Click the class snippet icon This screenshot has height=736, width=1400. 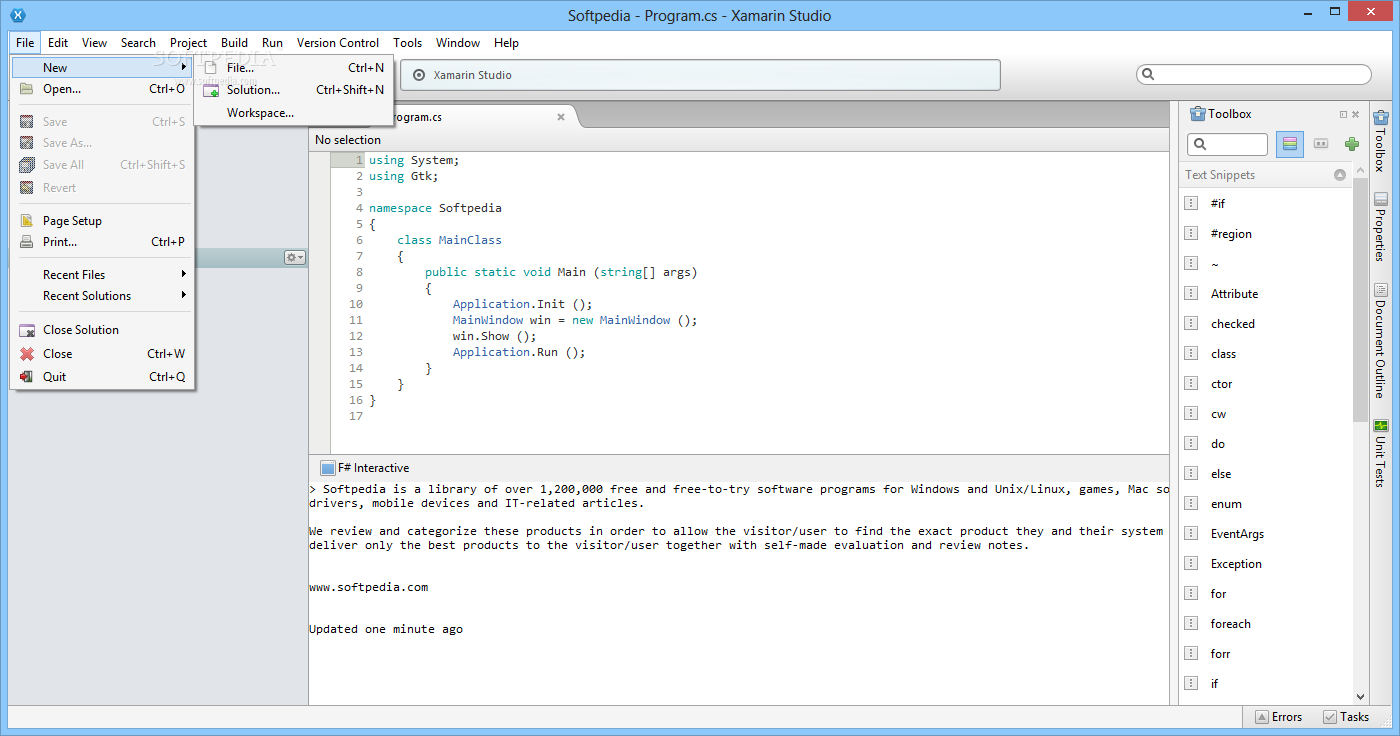coord(1191,353)
